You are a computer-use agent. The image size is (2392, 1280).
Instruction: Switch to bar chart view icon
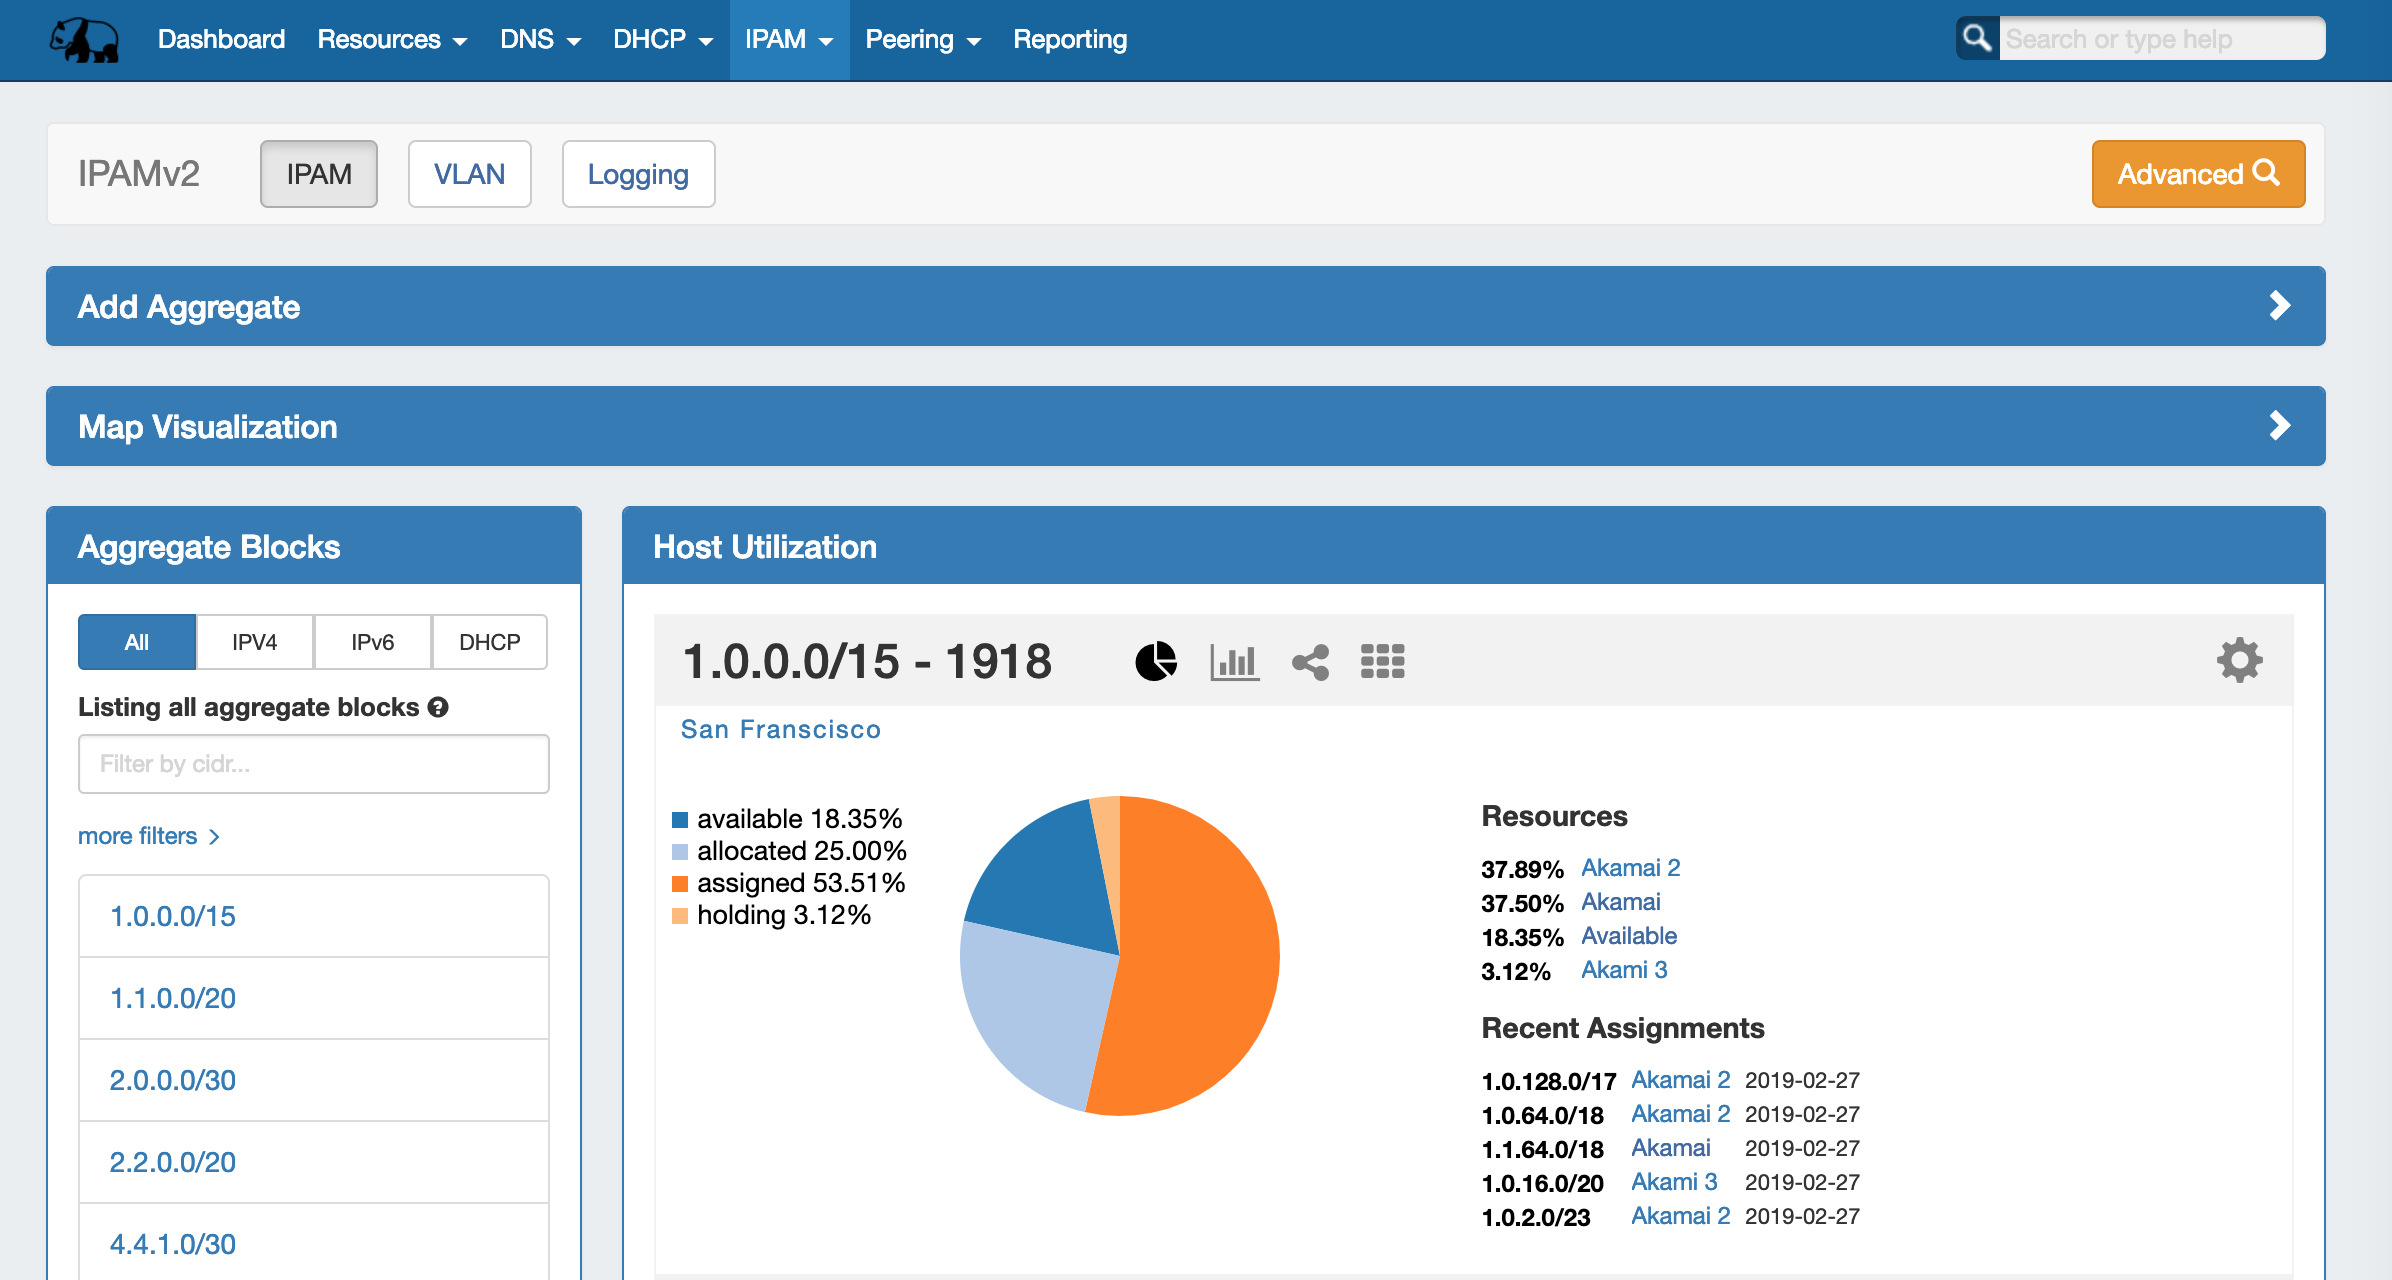tap(1234, 661)
